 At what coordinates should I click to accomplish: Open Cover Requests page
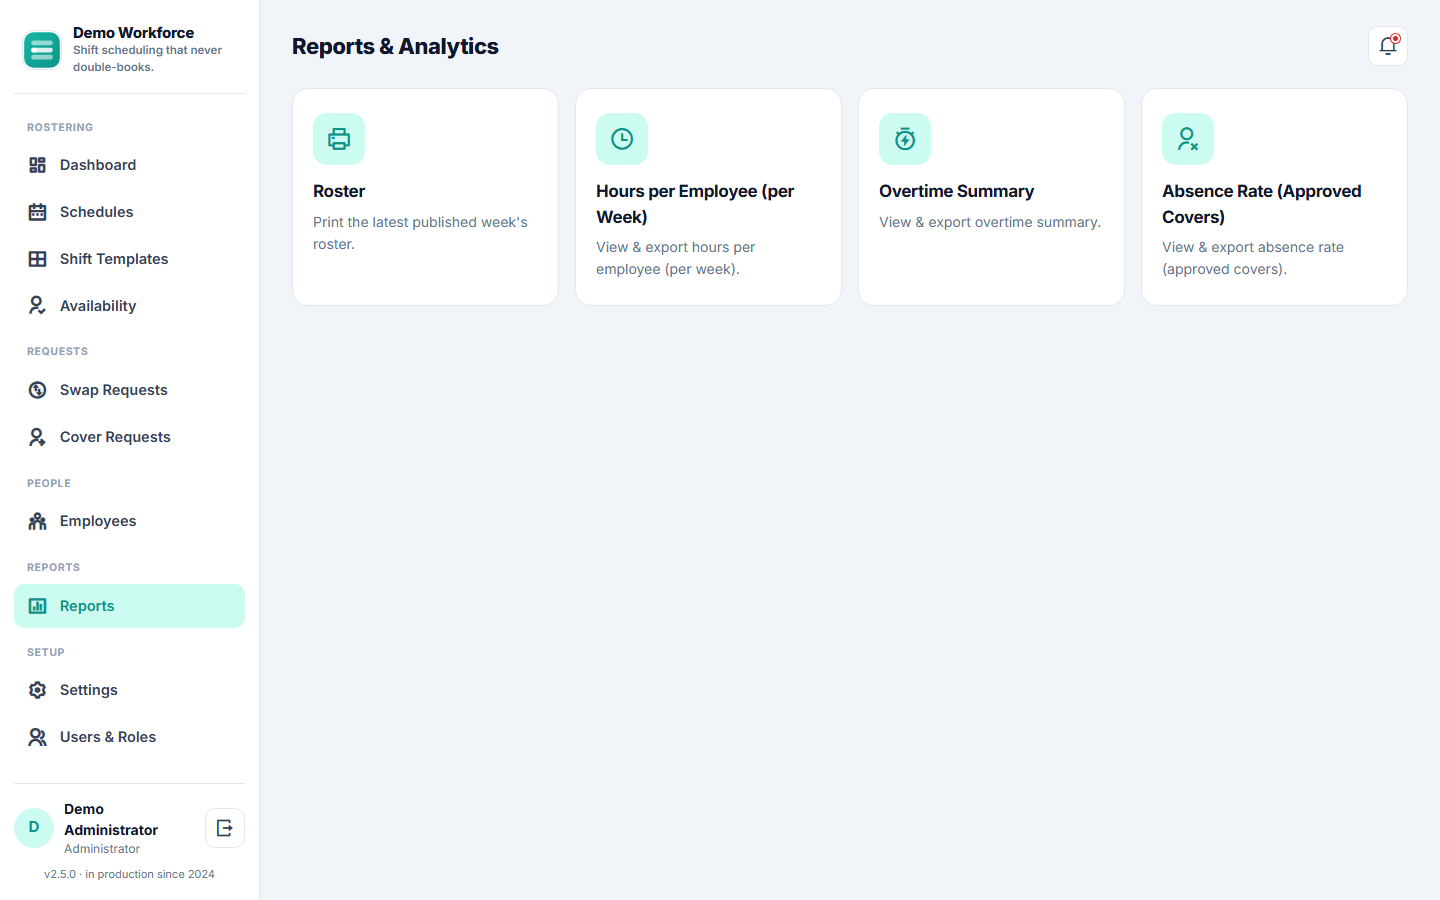(129, 437)
